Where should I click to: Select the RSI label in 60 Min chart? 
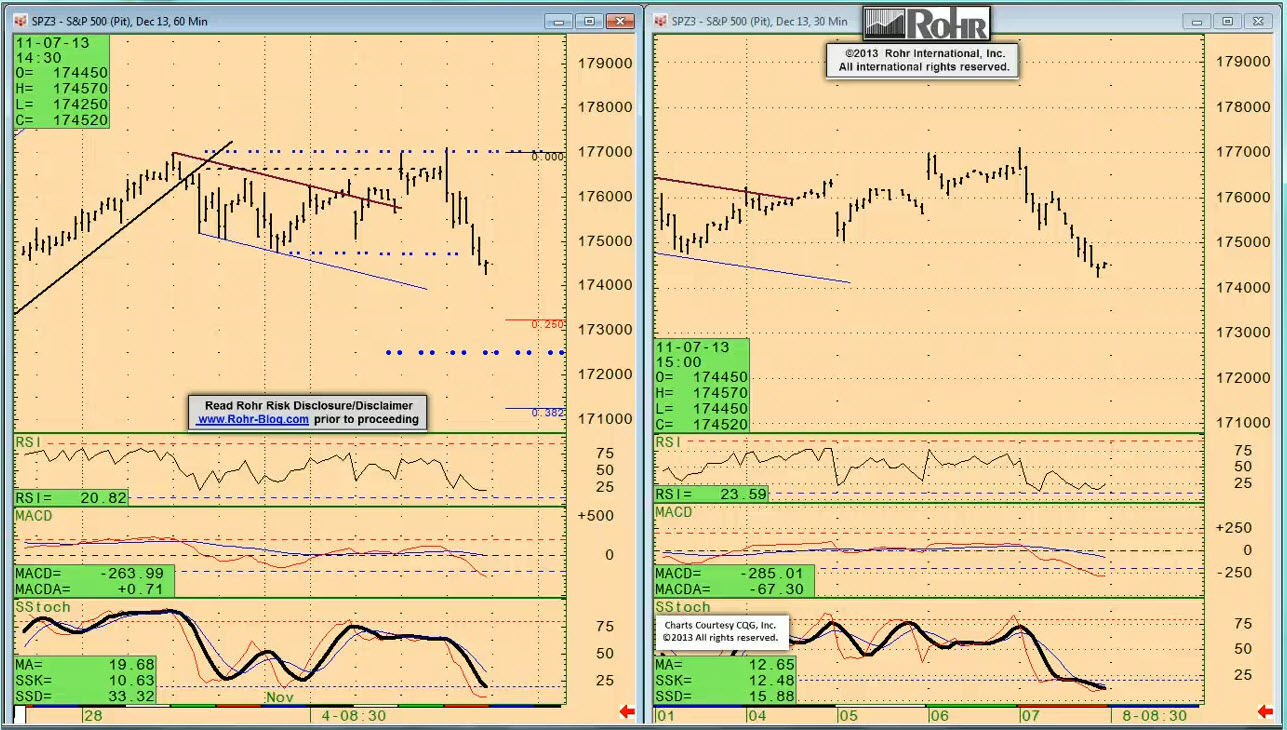(27, 442)
